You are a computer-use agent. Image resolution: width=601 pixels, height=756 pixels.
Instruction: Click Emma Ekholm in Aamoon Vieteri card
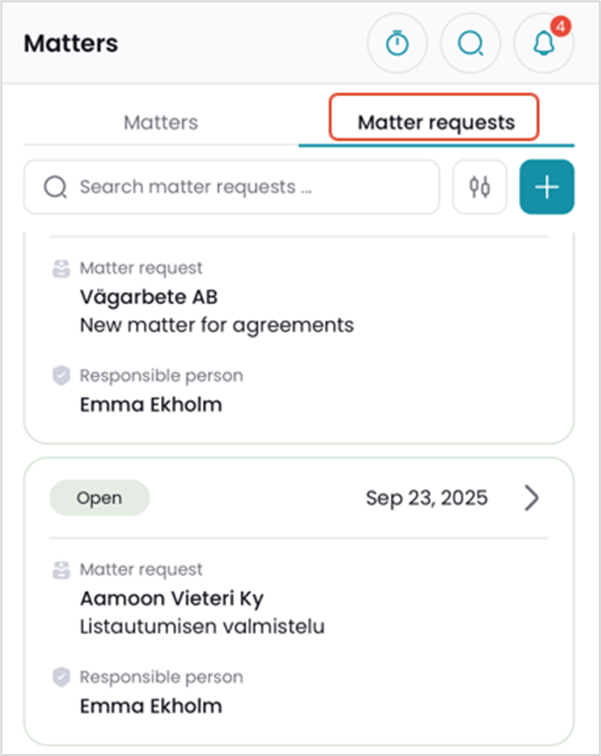pyautogui.click(x=150, y=706)
